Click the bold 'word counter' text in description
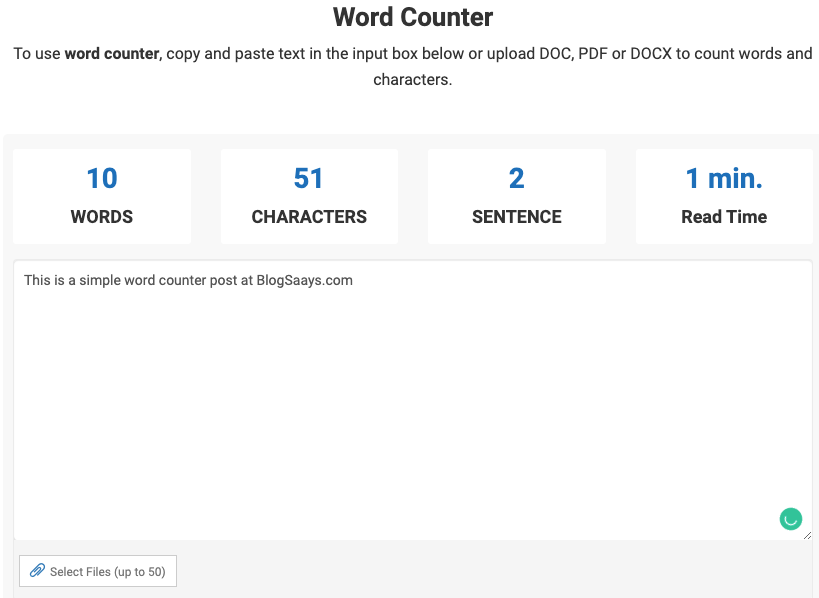 tap(111, 54)
